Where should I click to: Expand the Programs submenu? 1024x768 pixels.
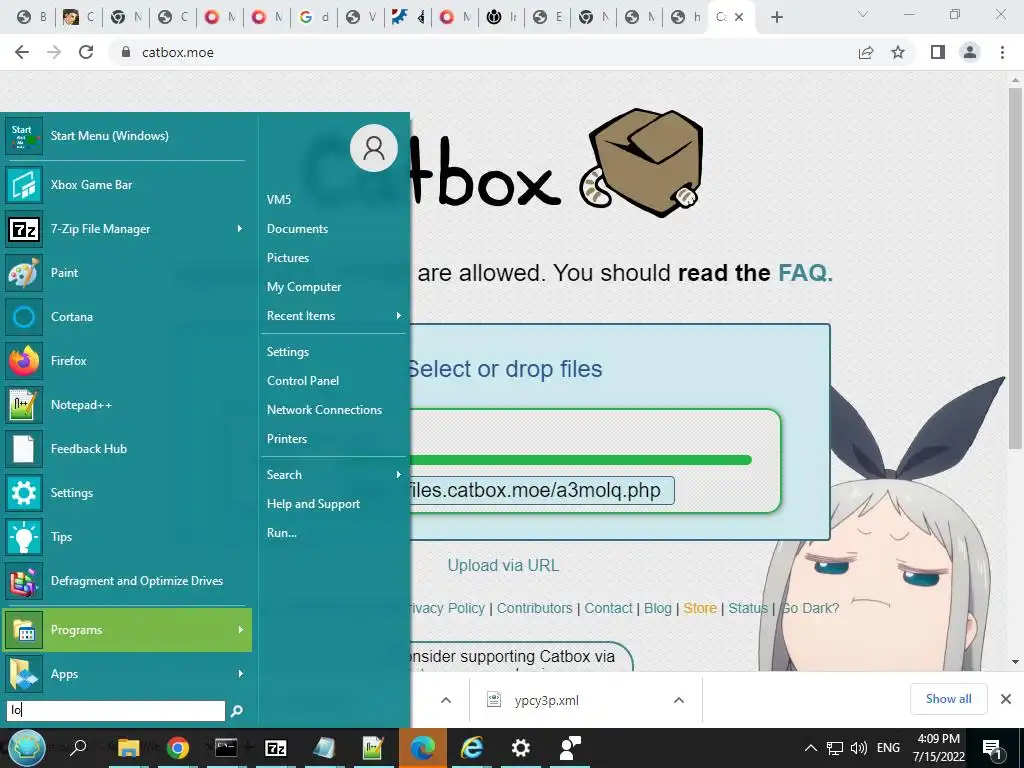click(127, 630)
